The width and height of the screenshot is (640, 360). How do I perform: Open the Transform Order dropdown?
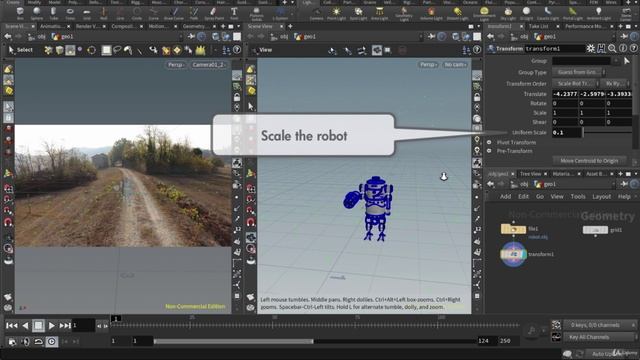click(575, 83)
